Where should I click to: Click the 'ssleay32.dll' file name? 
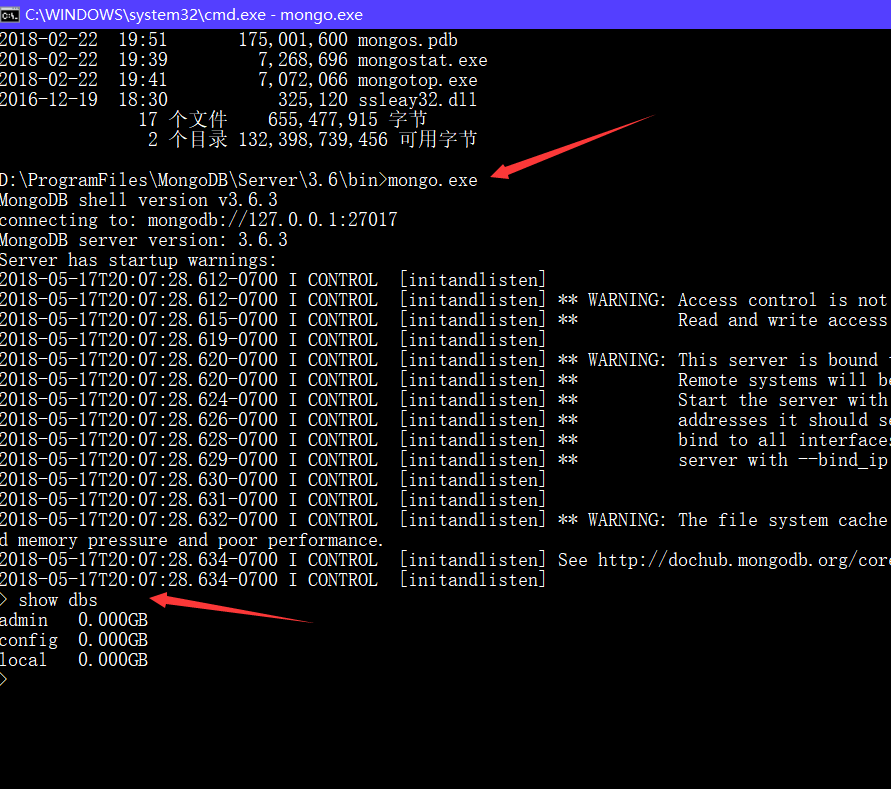tap(417, 100)
